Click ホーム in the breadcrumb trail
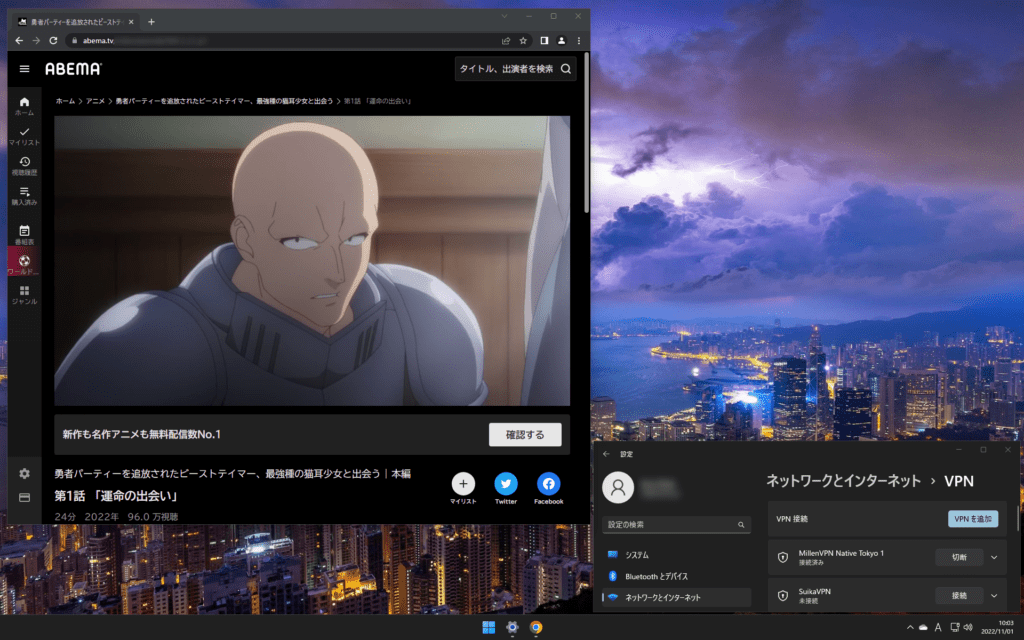The height and width of the screenshot is (640, 1024). (x=65, y=101)
